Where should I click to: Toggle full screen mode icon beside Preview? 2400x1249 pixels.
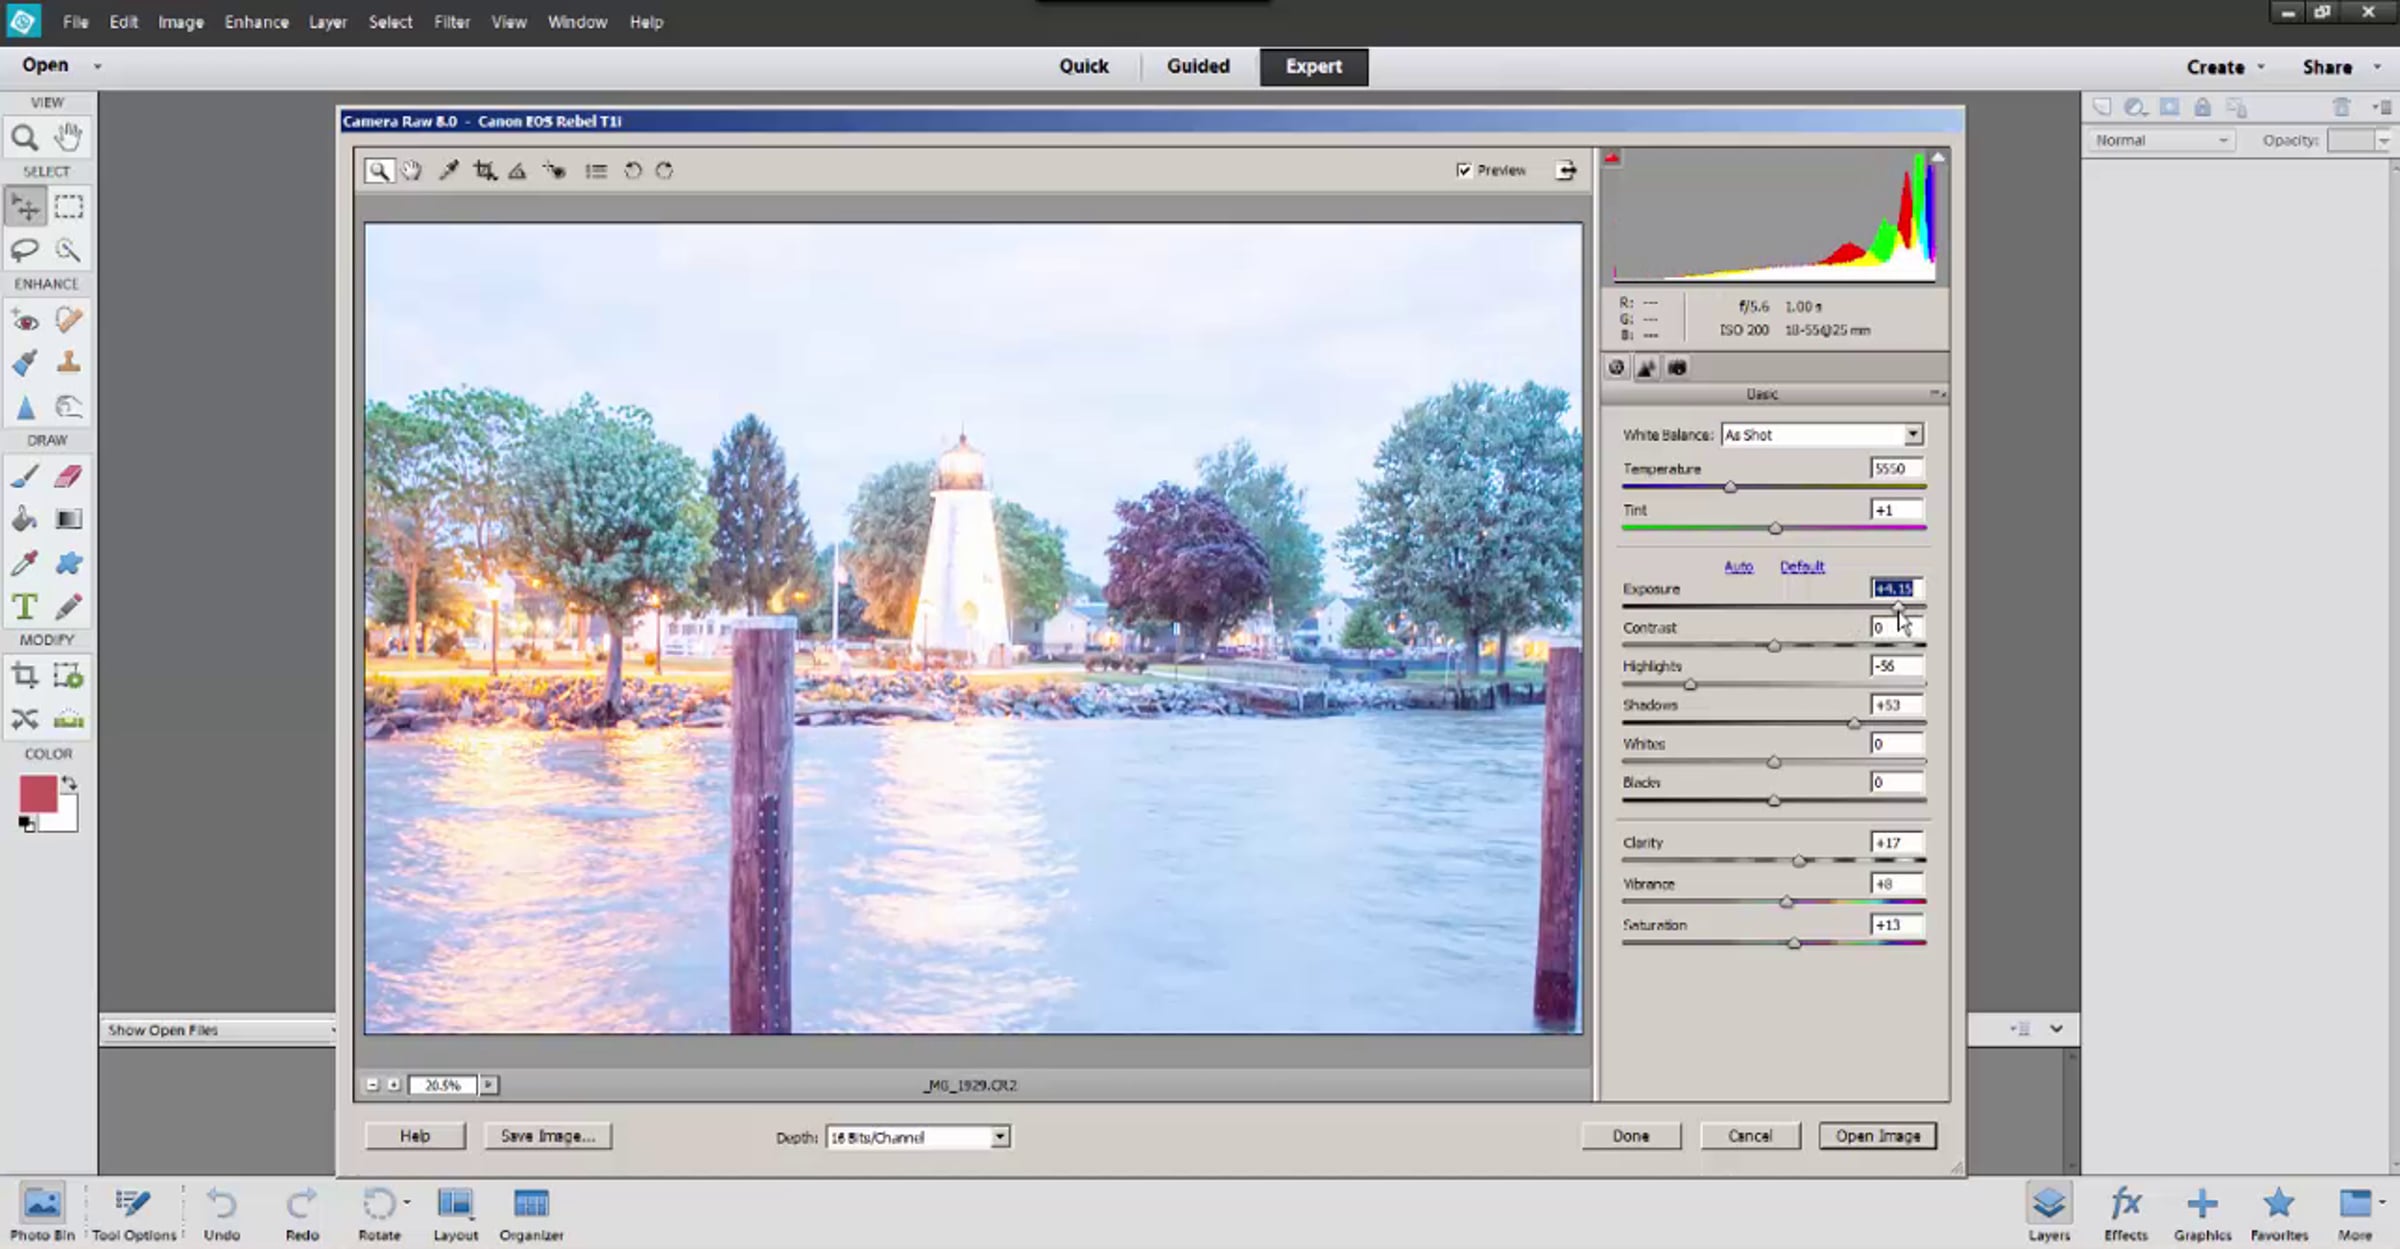point(1566,171)
